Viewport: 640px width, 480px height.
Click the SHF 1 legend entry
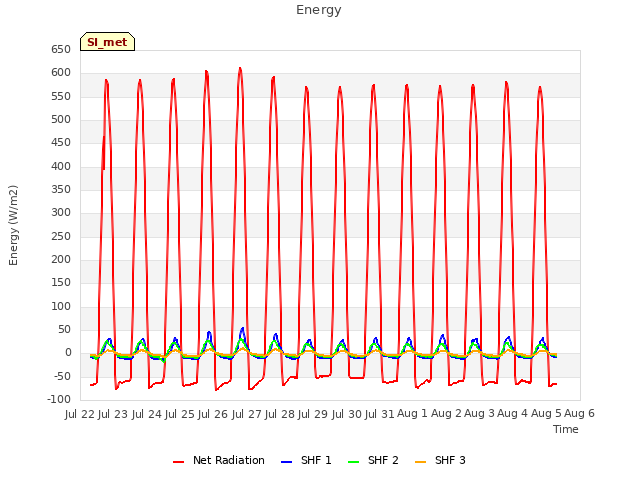click(x=306, y=460)
